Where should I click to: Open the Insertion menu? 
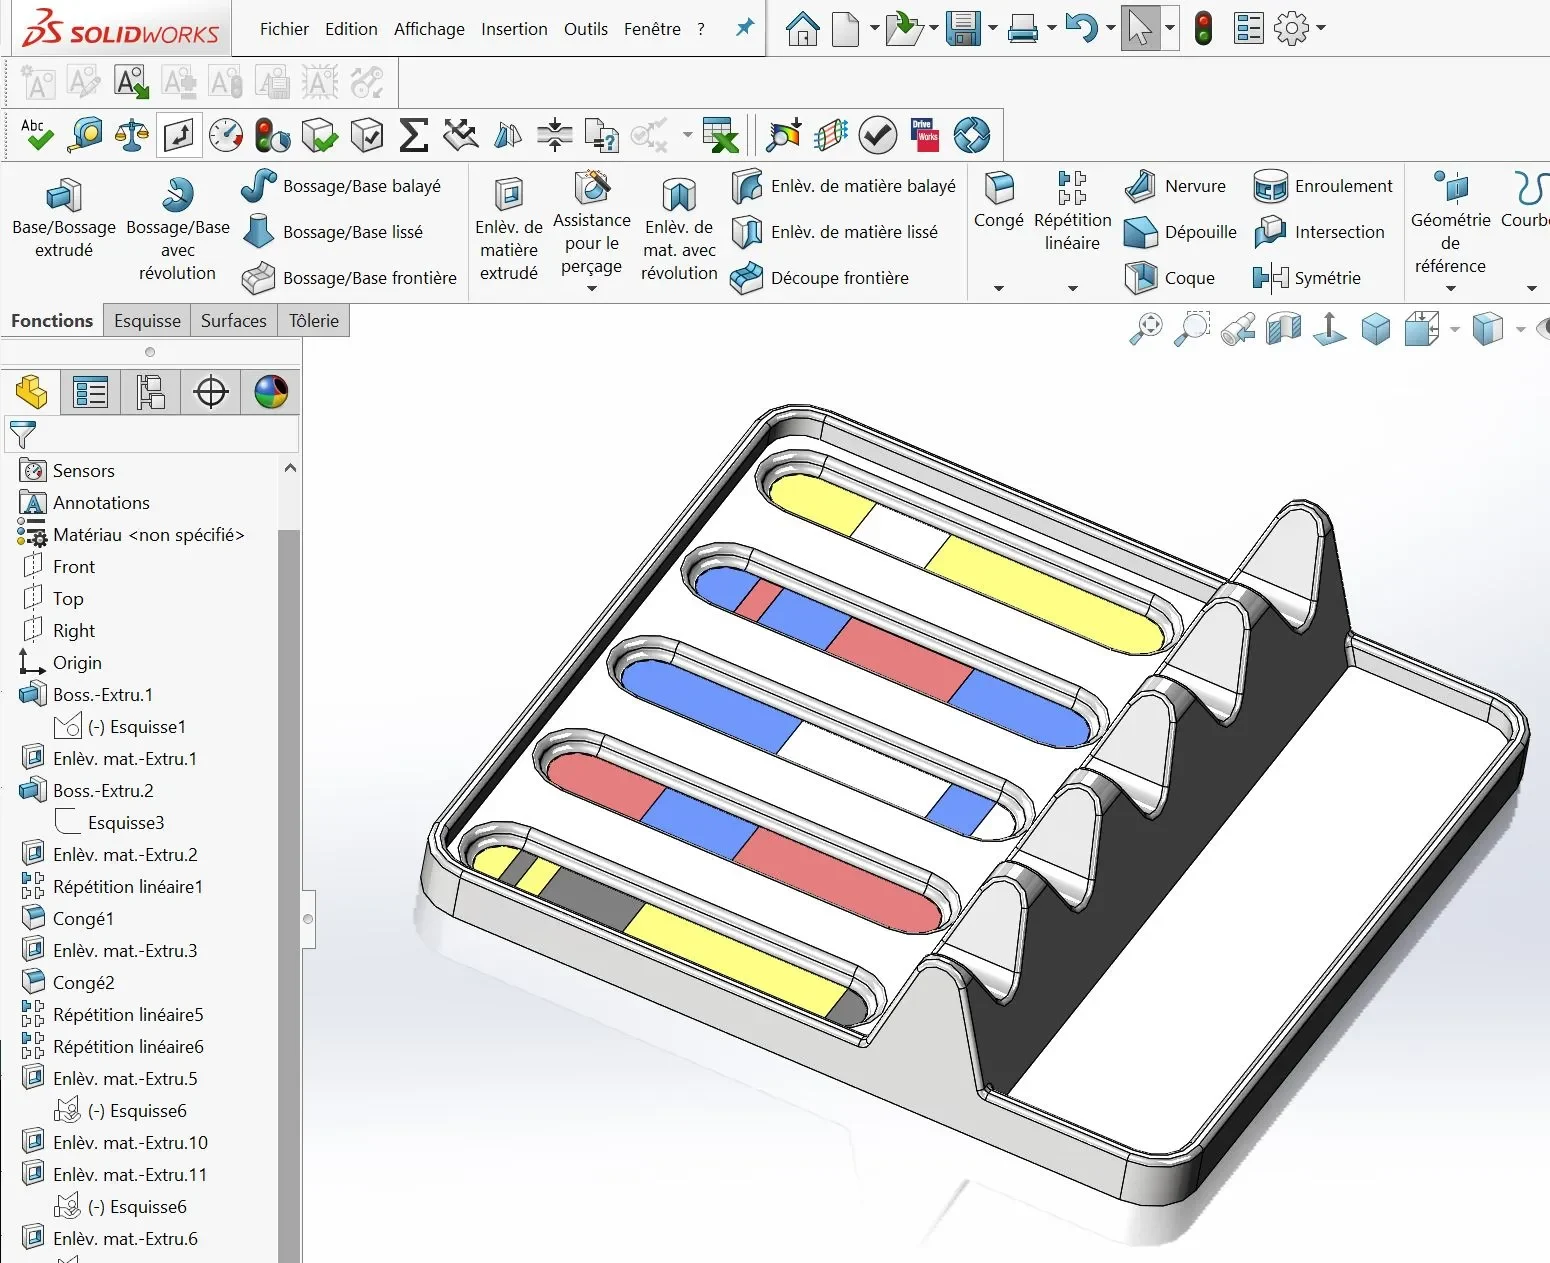(x=514, y=29)
